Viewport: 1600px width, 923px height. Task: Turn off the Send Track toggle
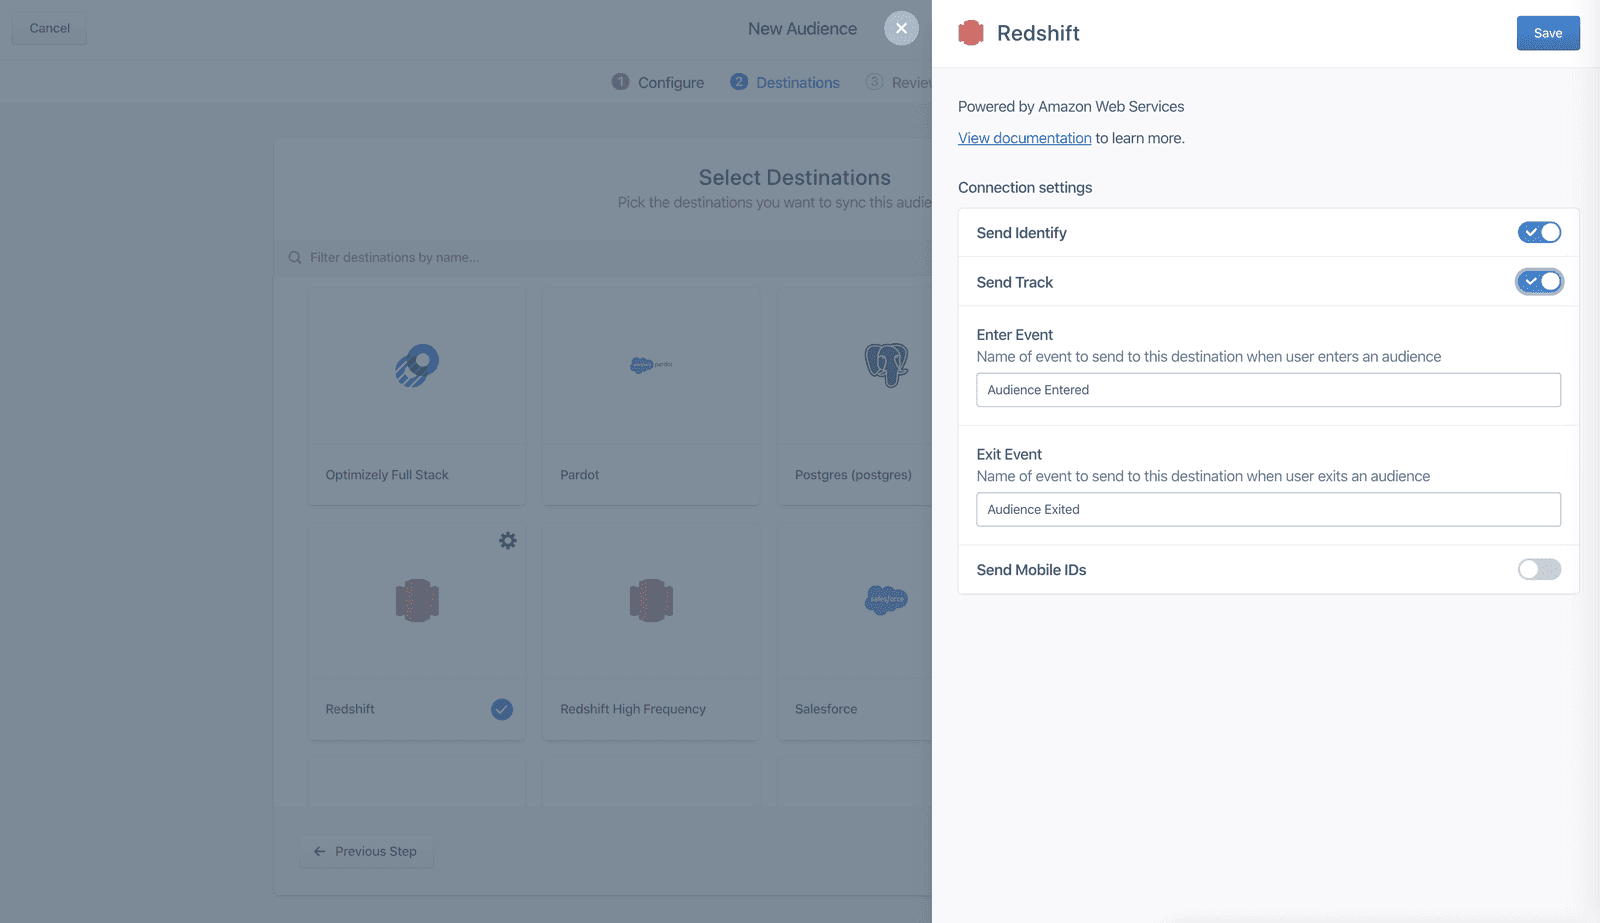point(1540,281)
